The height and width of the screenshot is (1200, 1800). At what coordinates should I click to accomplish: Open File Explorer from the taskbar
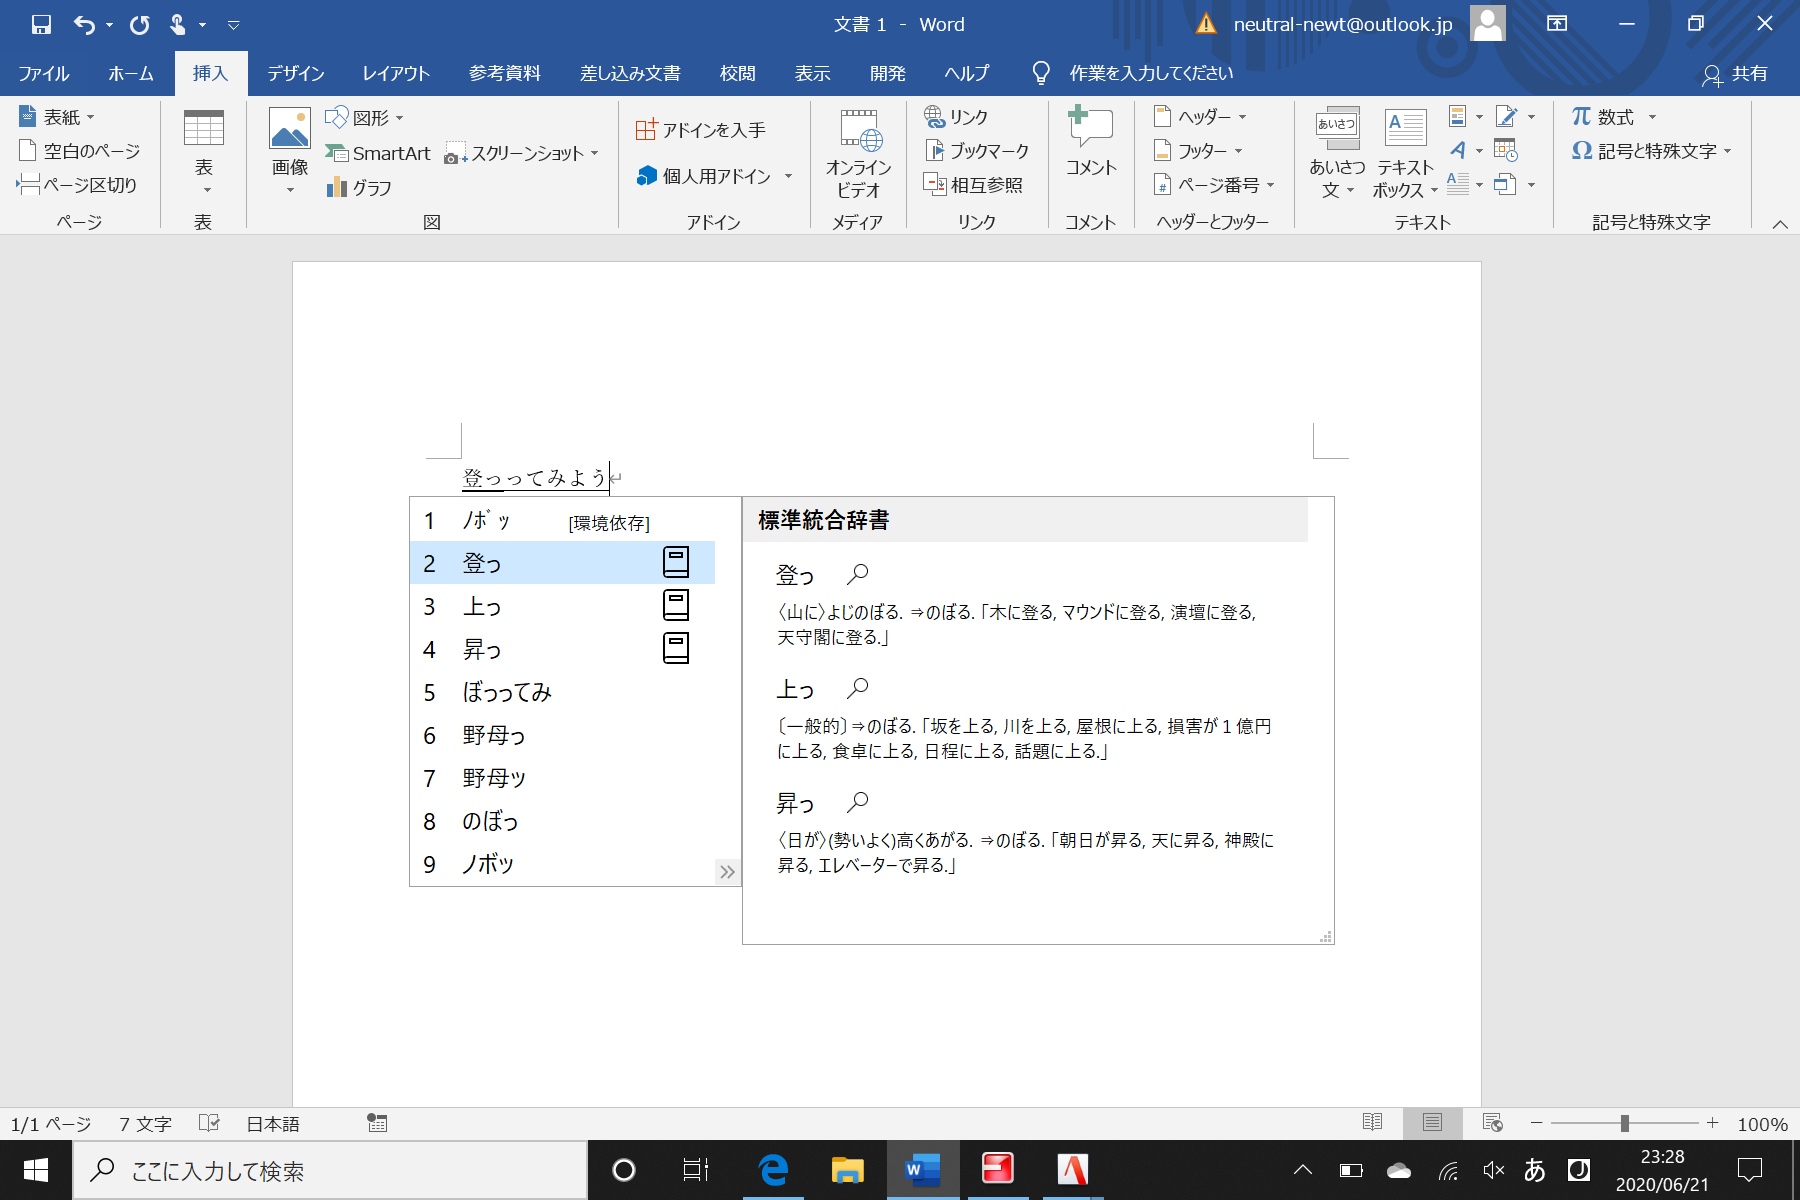pyautogui.click(x=848, y=1169)
